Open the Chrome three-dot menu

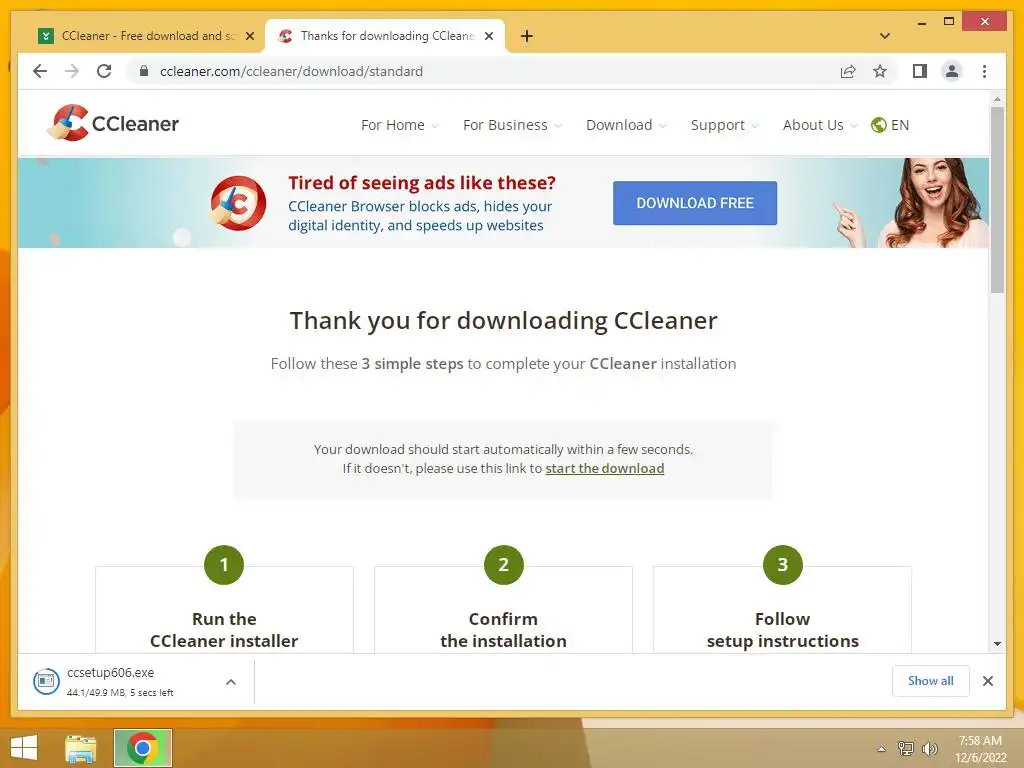[x=984, y=71]
